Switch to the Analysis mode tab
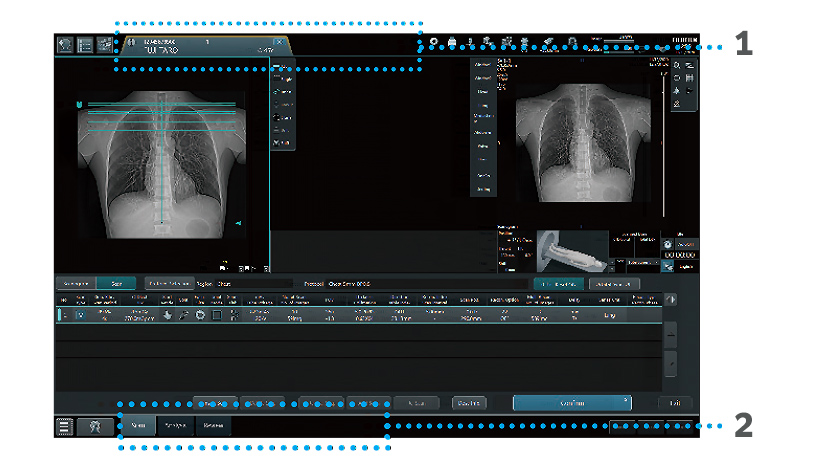 pos(175,426)
